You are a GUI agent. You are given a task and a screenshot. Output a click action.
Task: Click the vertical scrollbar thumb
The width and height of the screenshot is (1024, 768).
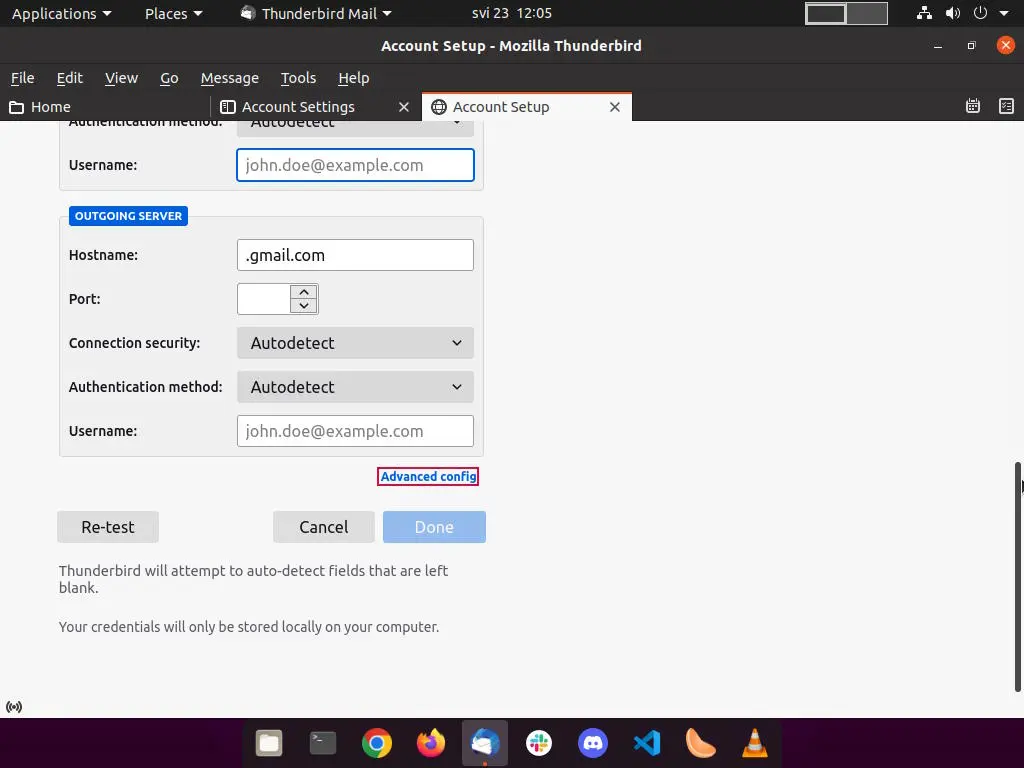(x=1017, y=576)
